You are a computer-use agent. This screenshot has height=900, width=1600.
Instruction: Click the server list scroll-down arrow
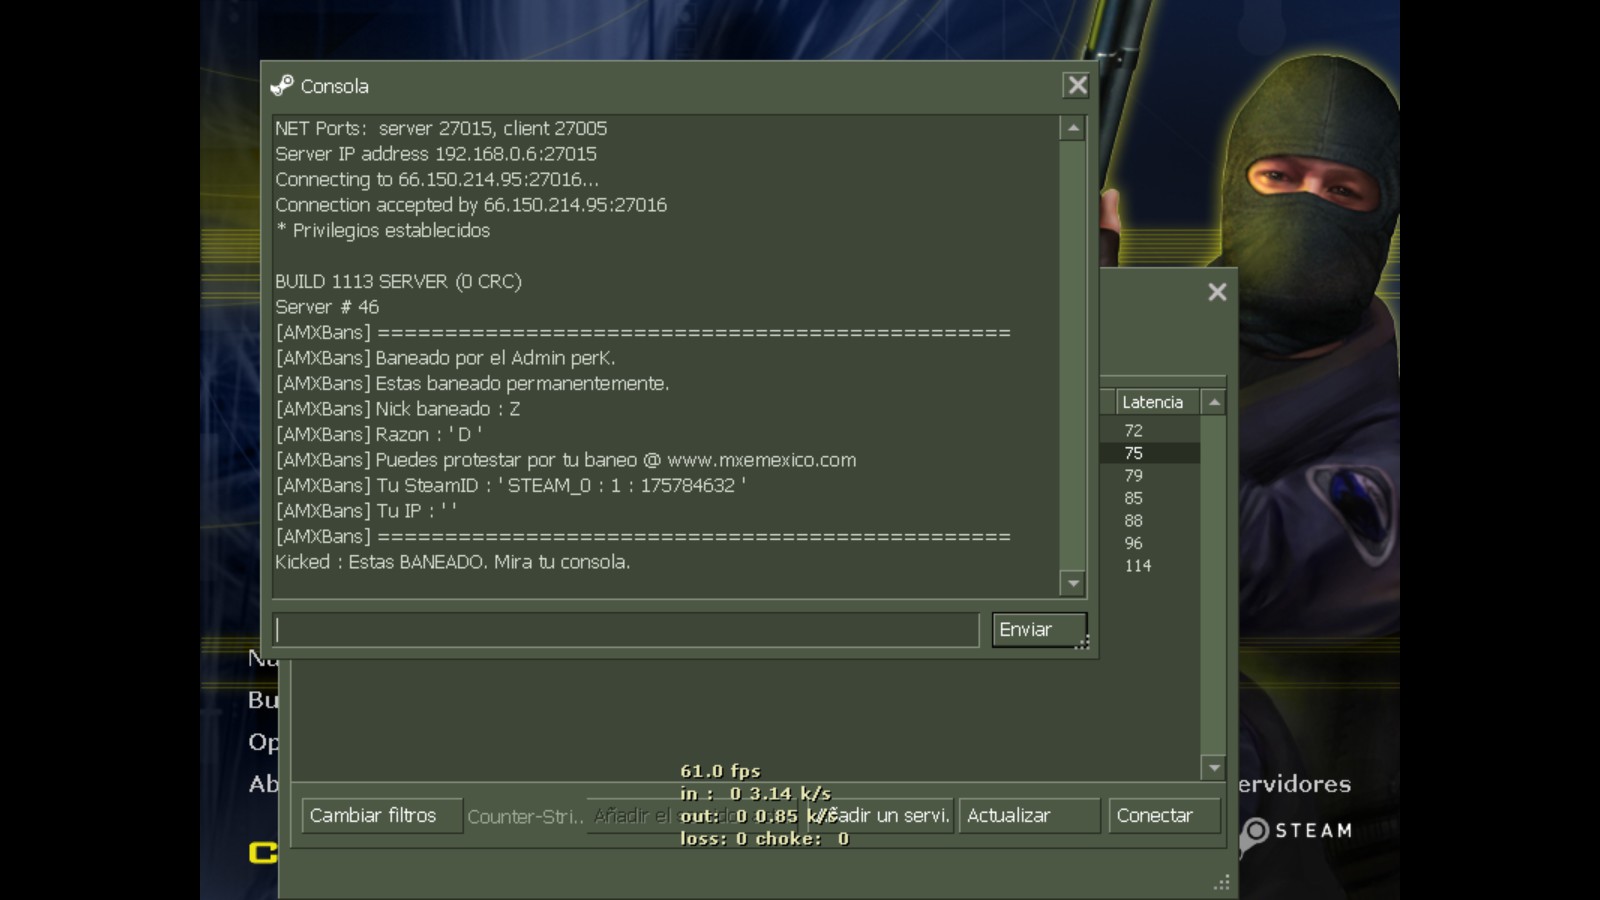(1214, 768)
